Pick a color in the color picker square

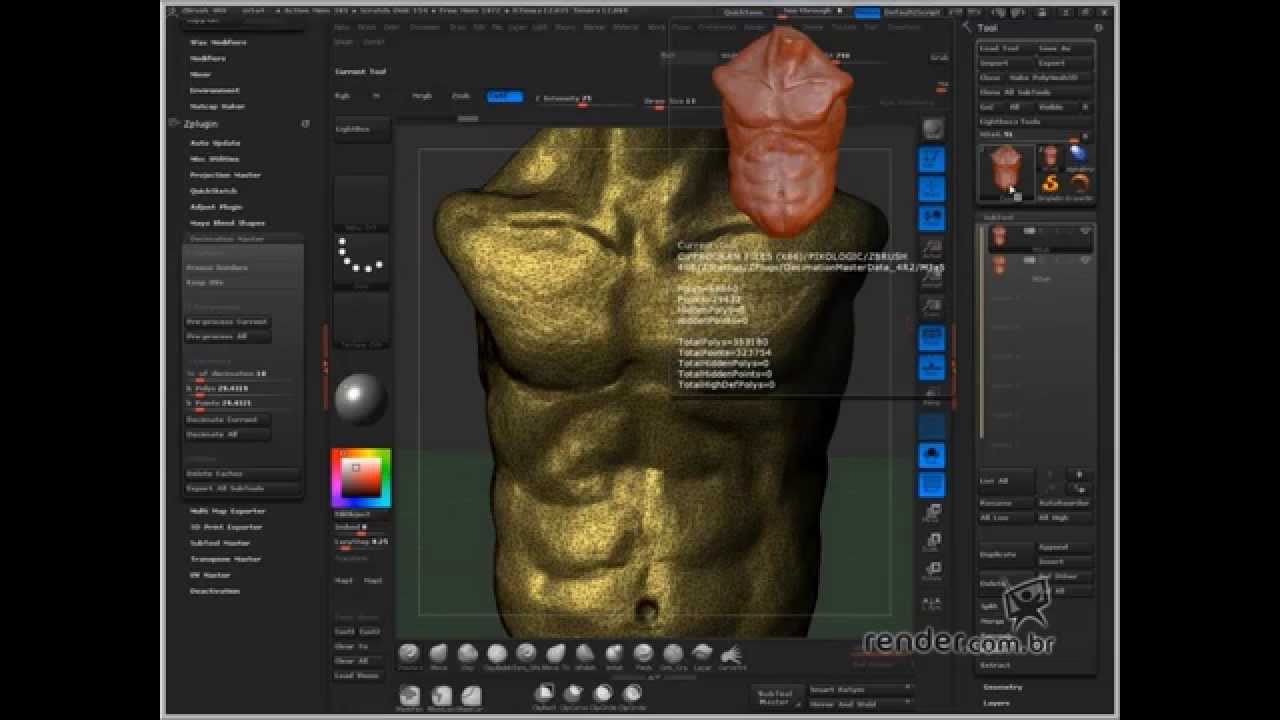pyautogui.click(x=361, y=479)
